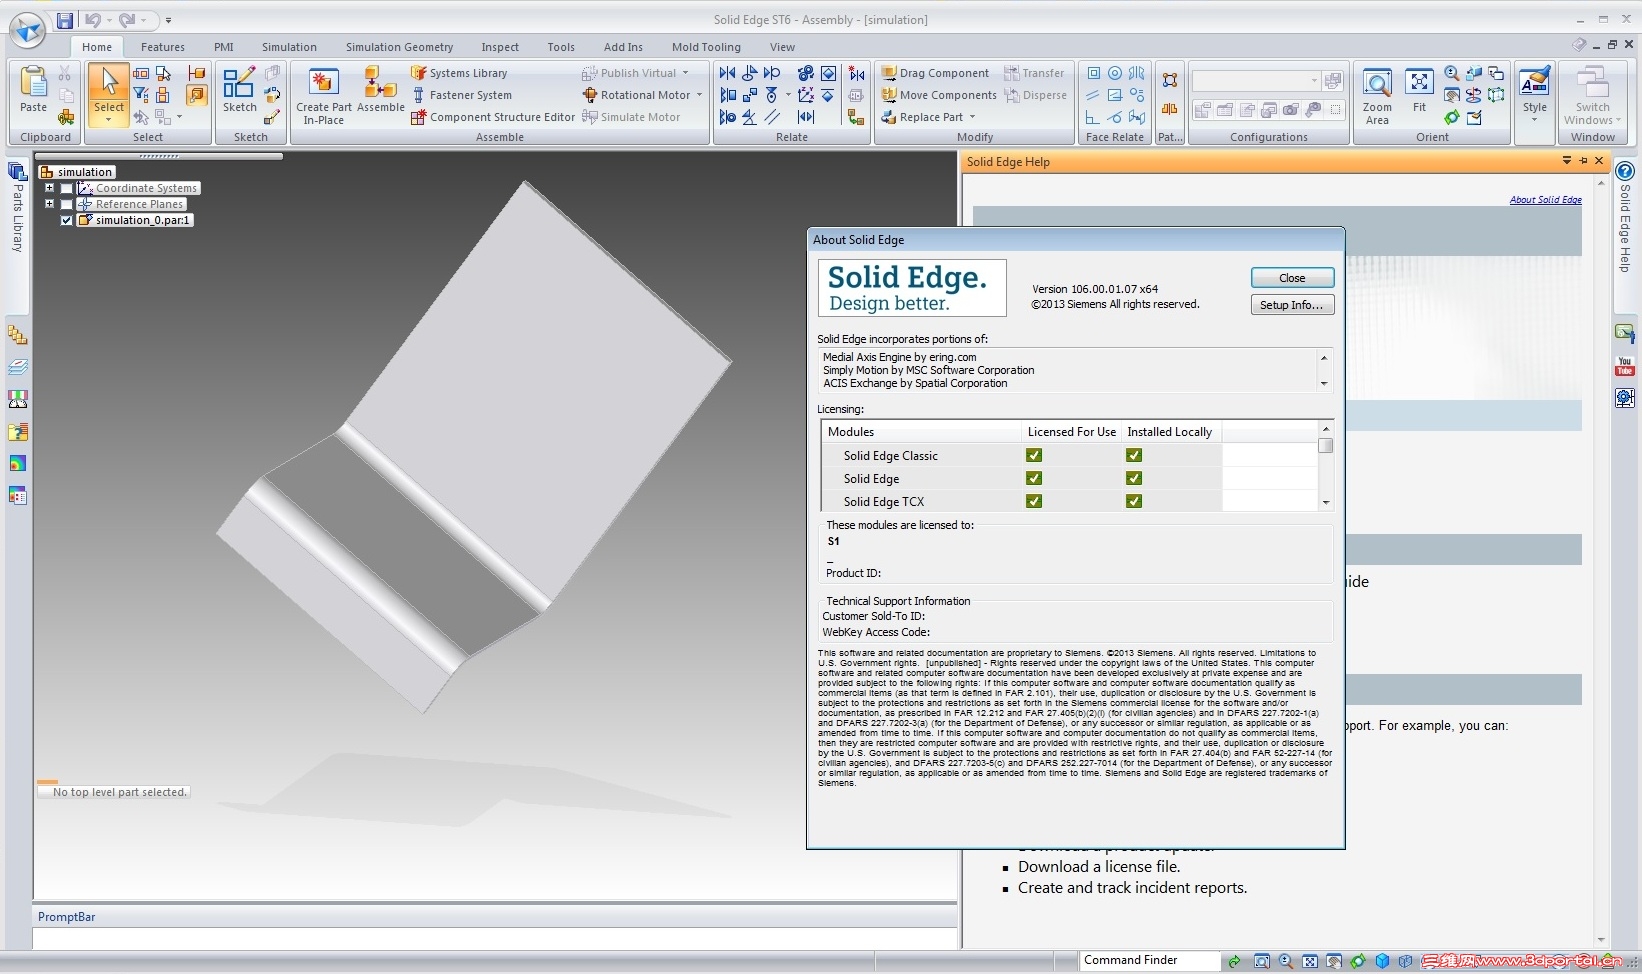Open the Configurations combo box

click(1257, 80)
